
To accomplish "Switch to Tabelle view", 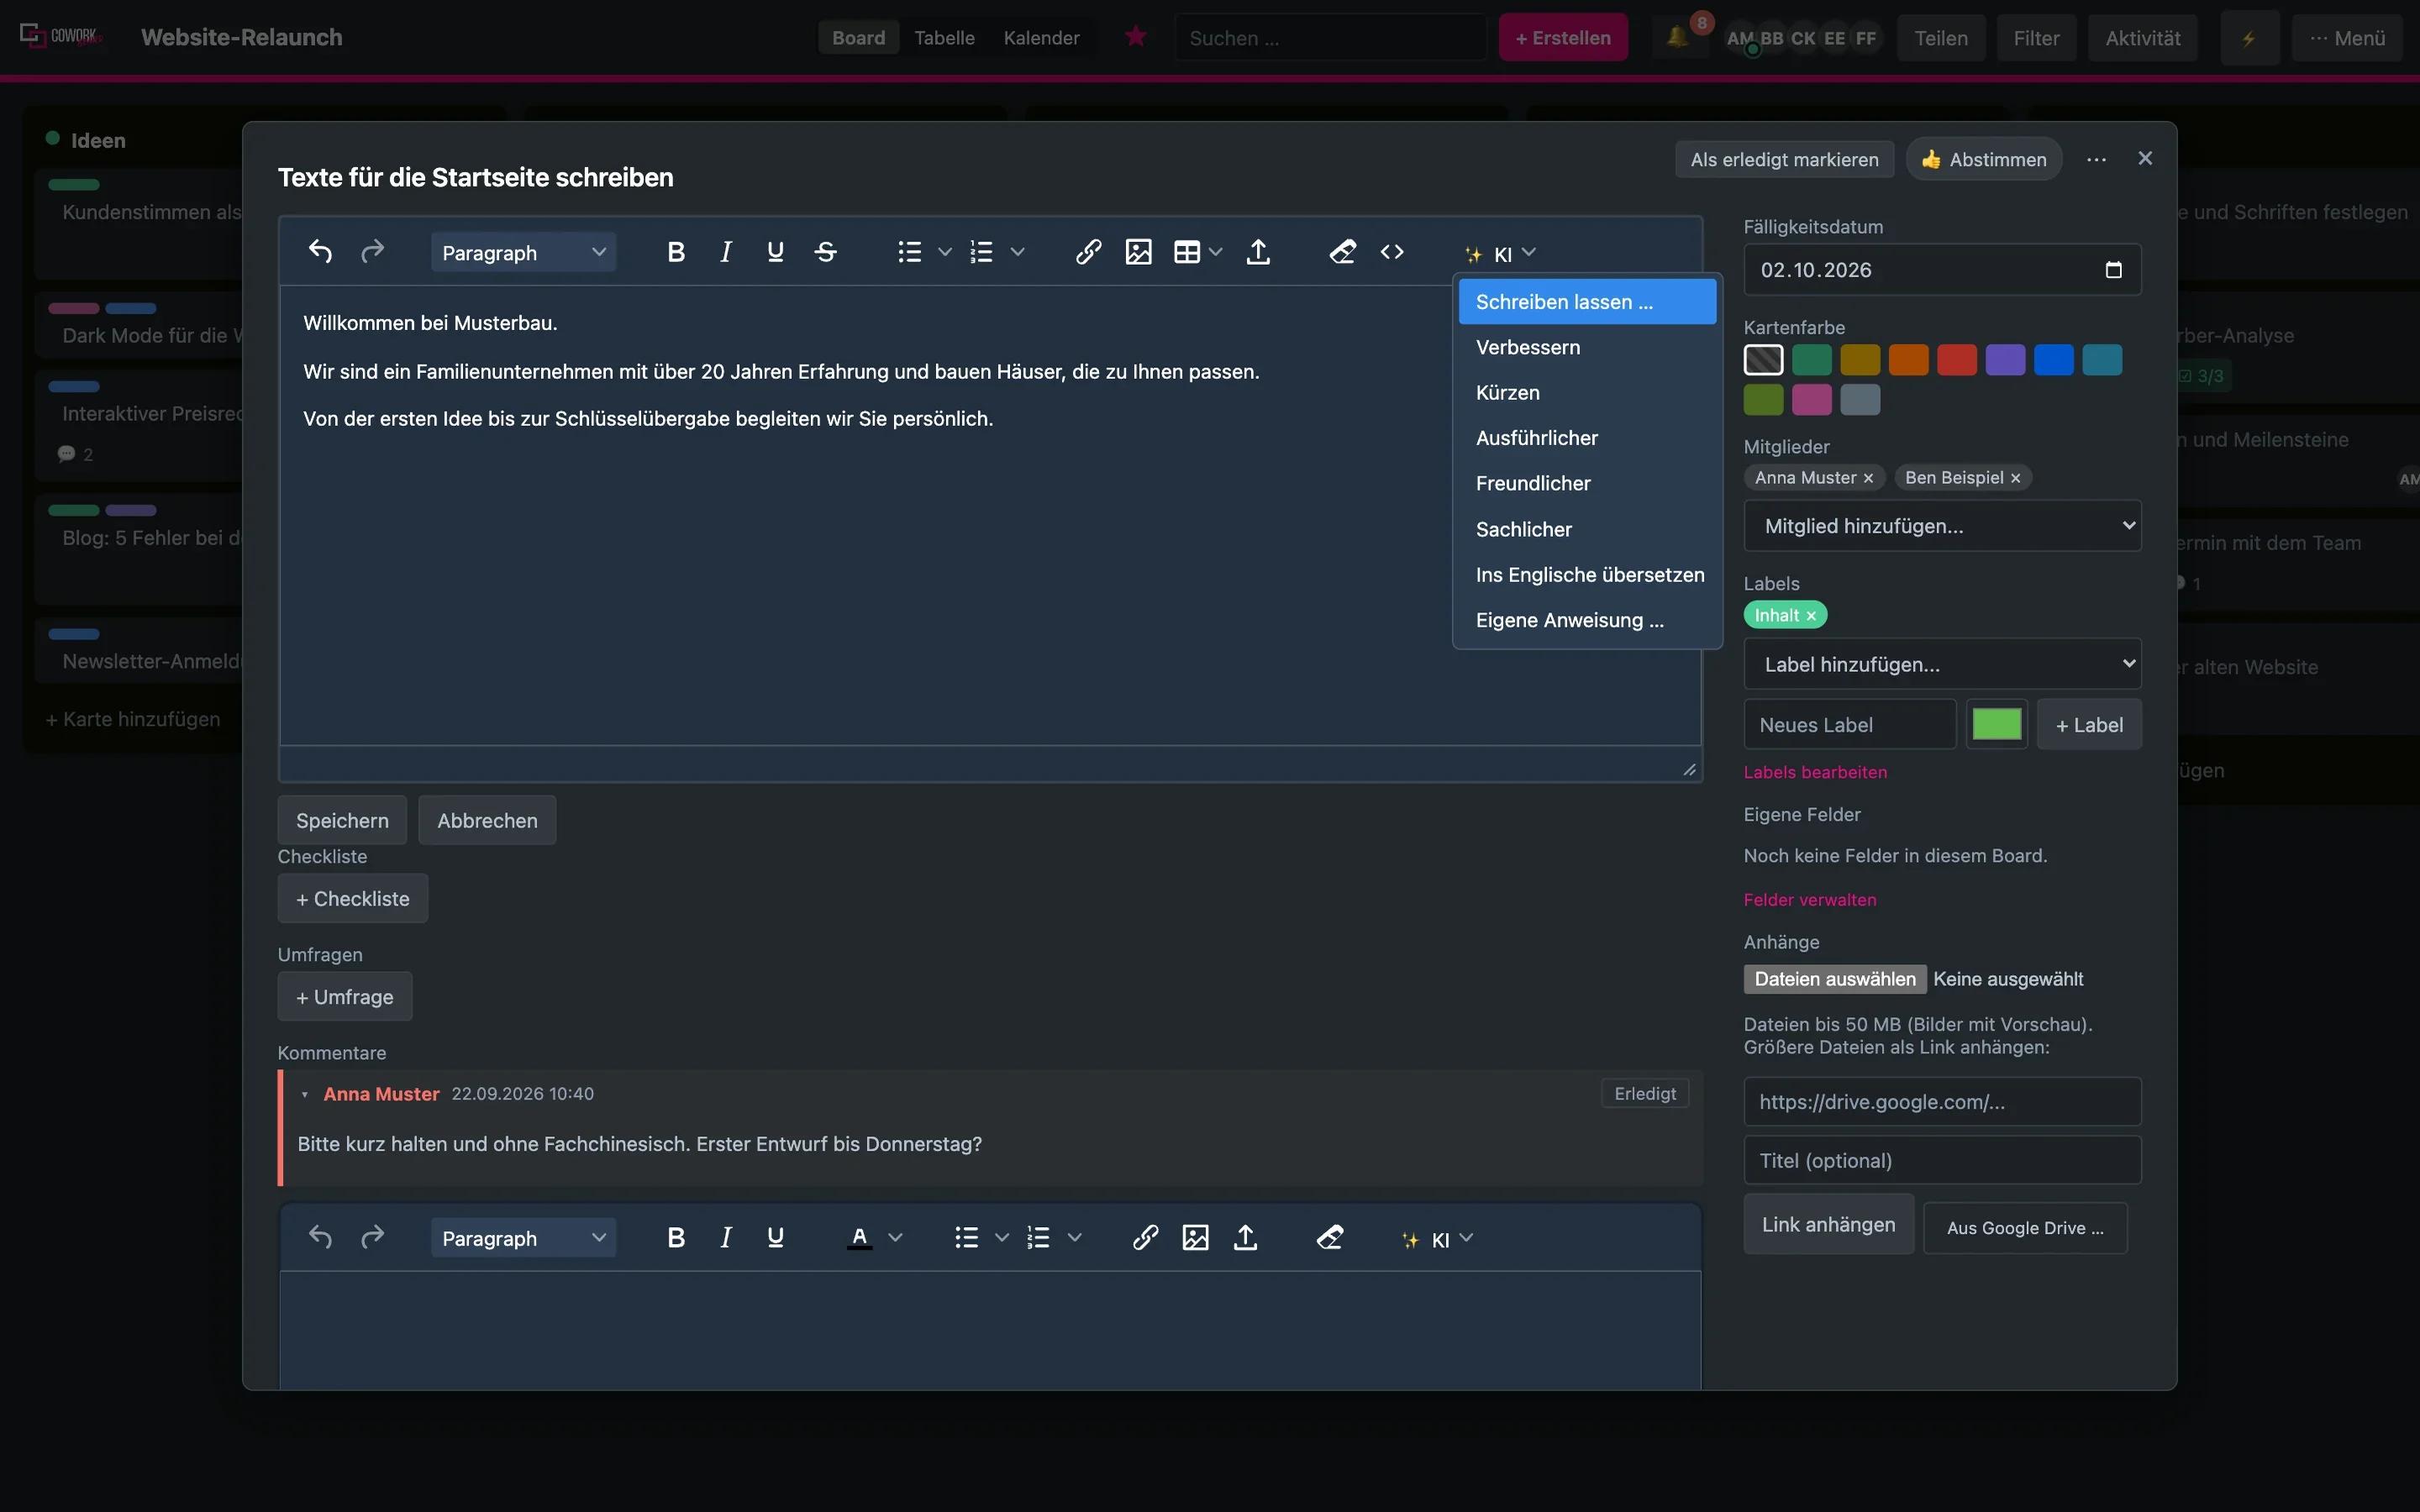I will [x=944, y=38].
